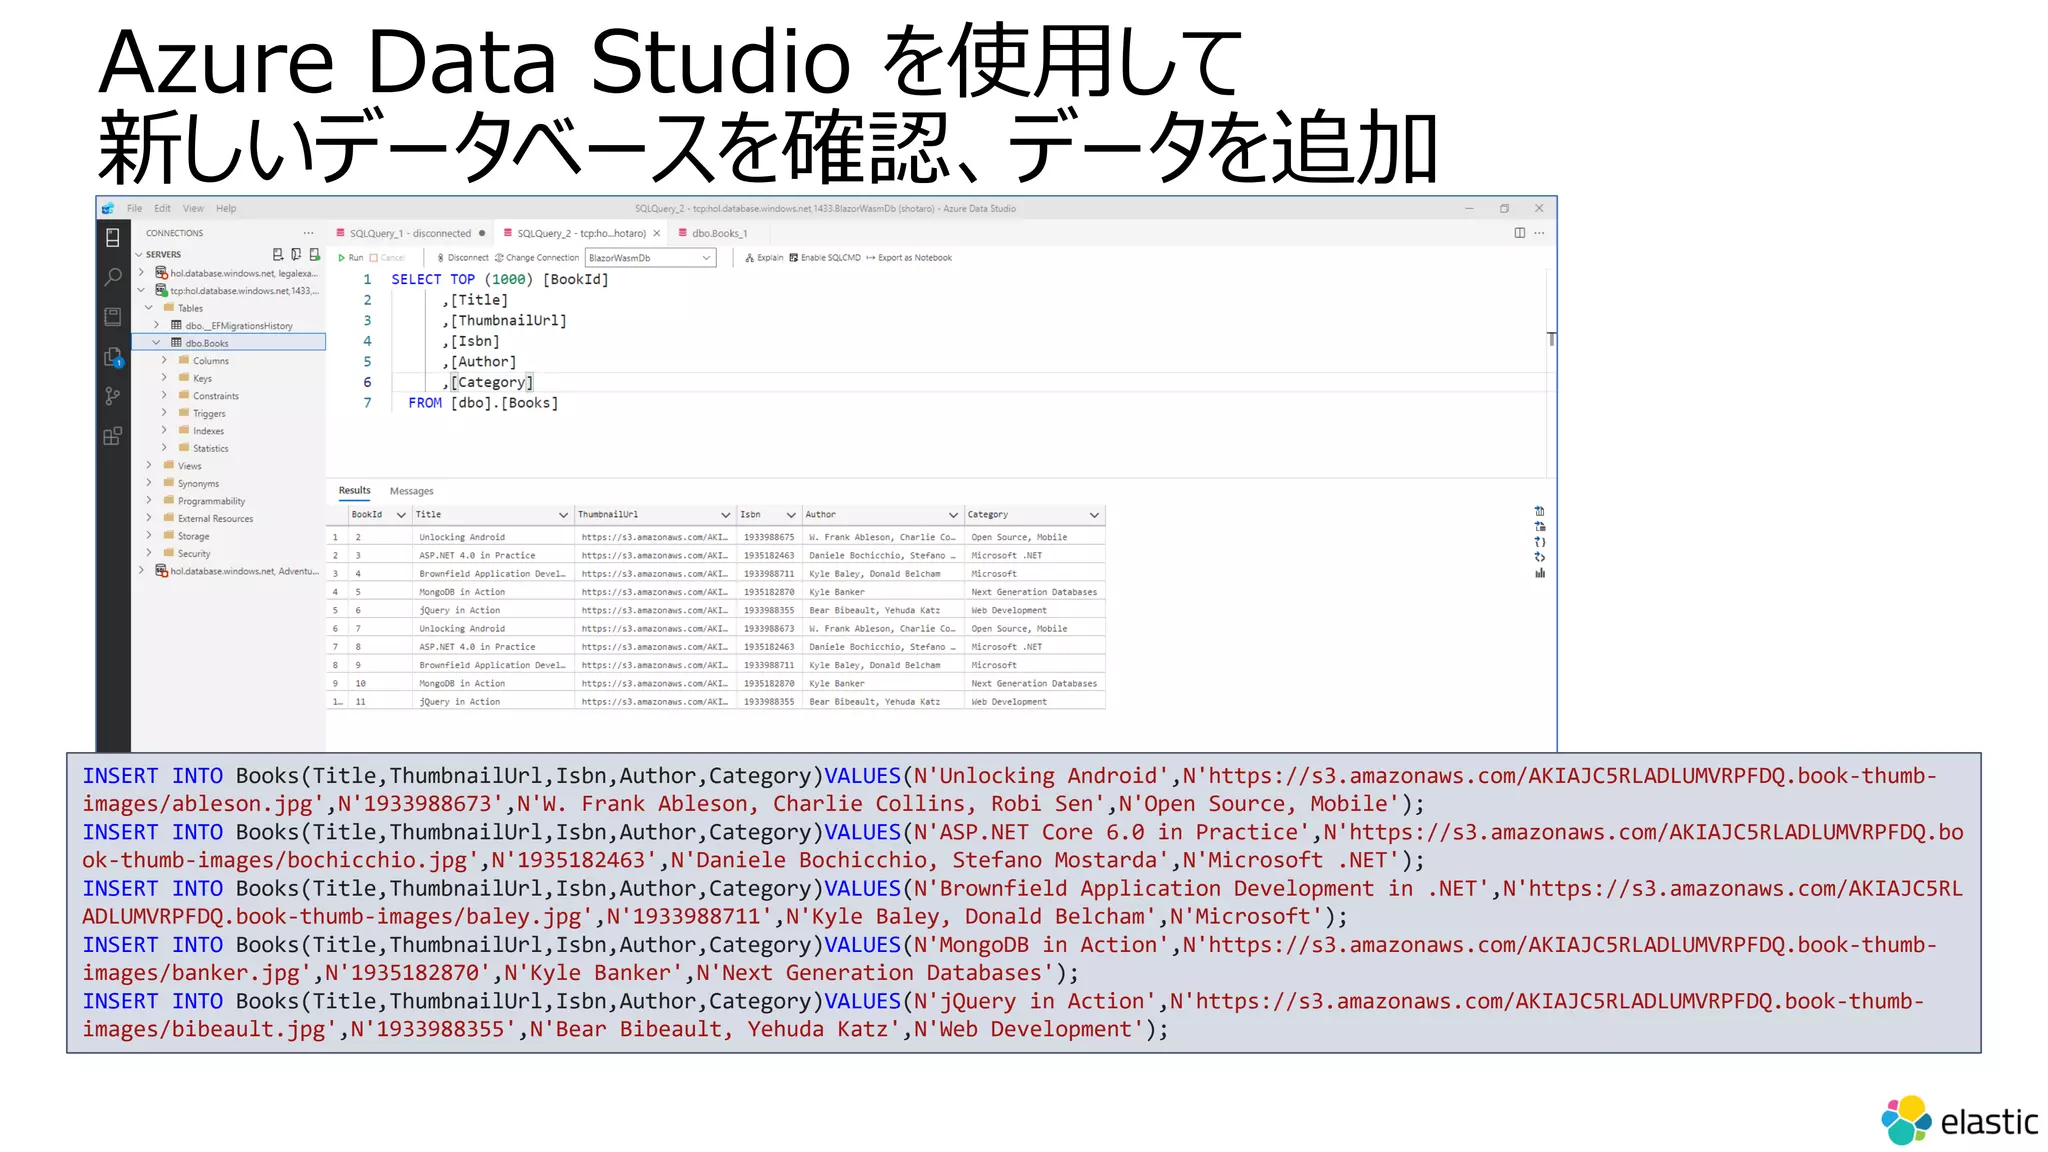
Task: Select the SQLQuery_2 editor tab
Action: [581, 233]
